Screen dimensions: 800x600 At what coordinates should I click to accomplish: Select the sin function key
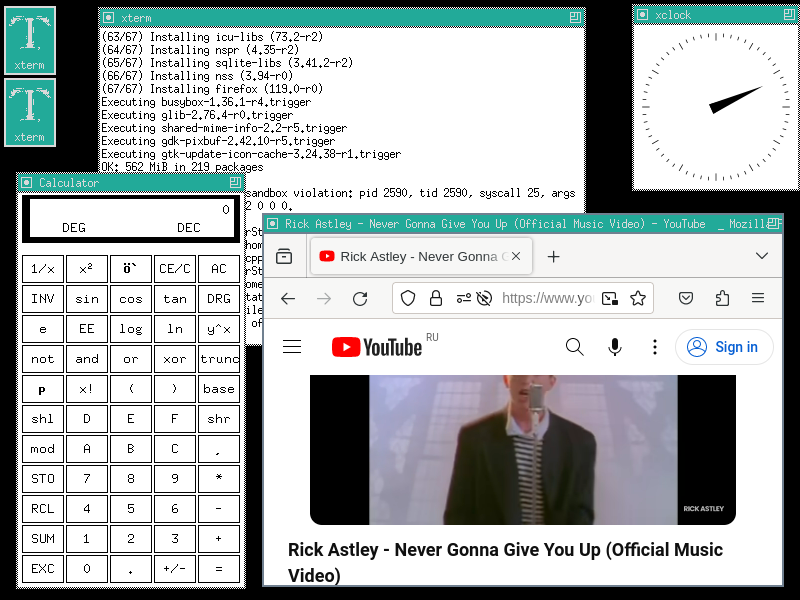[87, 299]
